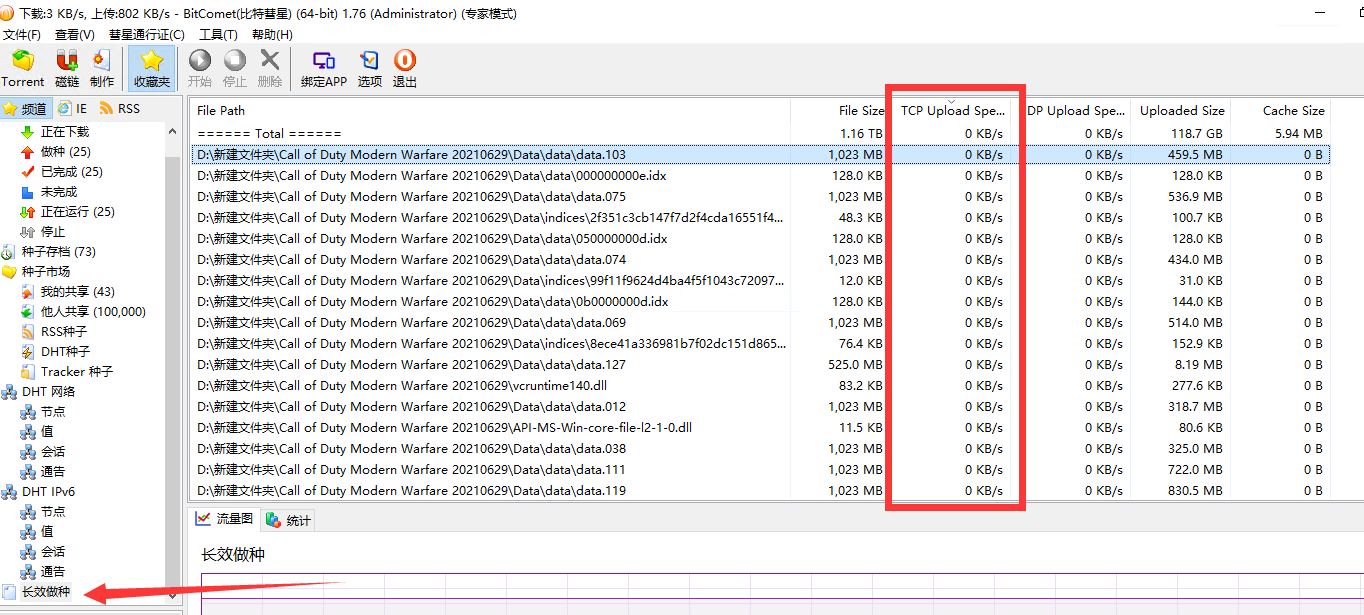
Task: Select the data.069 file row
Action: coord(760,322)
